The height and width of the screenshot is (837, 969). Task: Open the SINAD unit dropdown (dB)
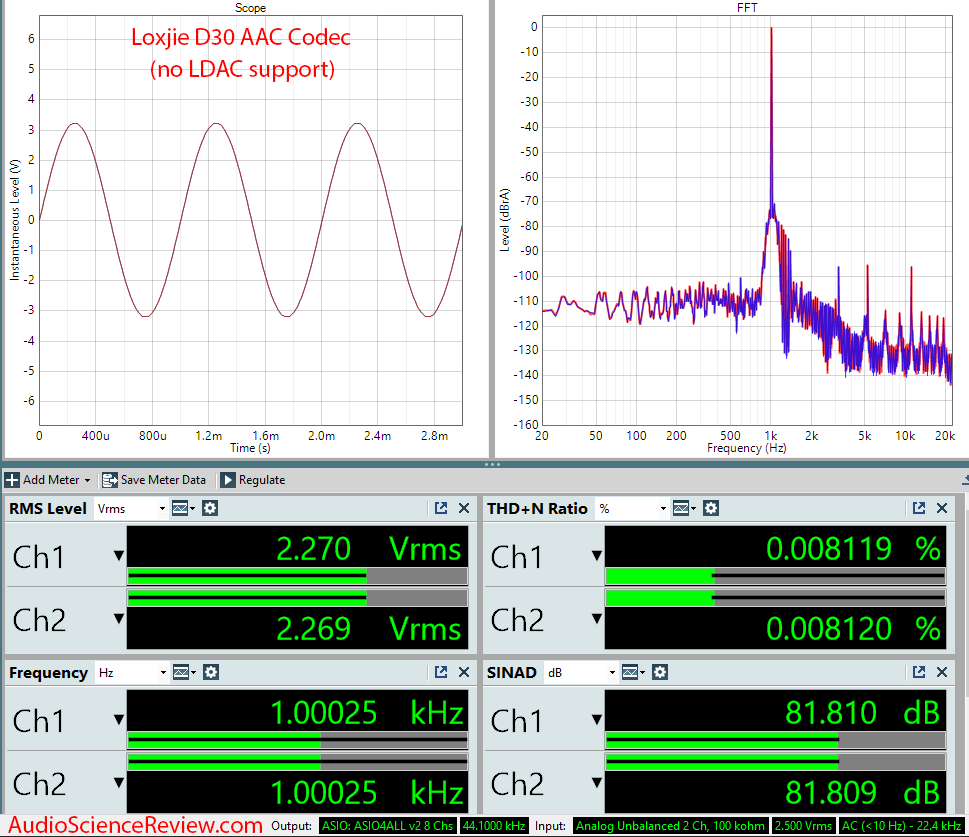pos(581,673)
